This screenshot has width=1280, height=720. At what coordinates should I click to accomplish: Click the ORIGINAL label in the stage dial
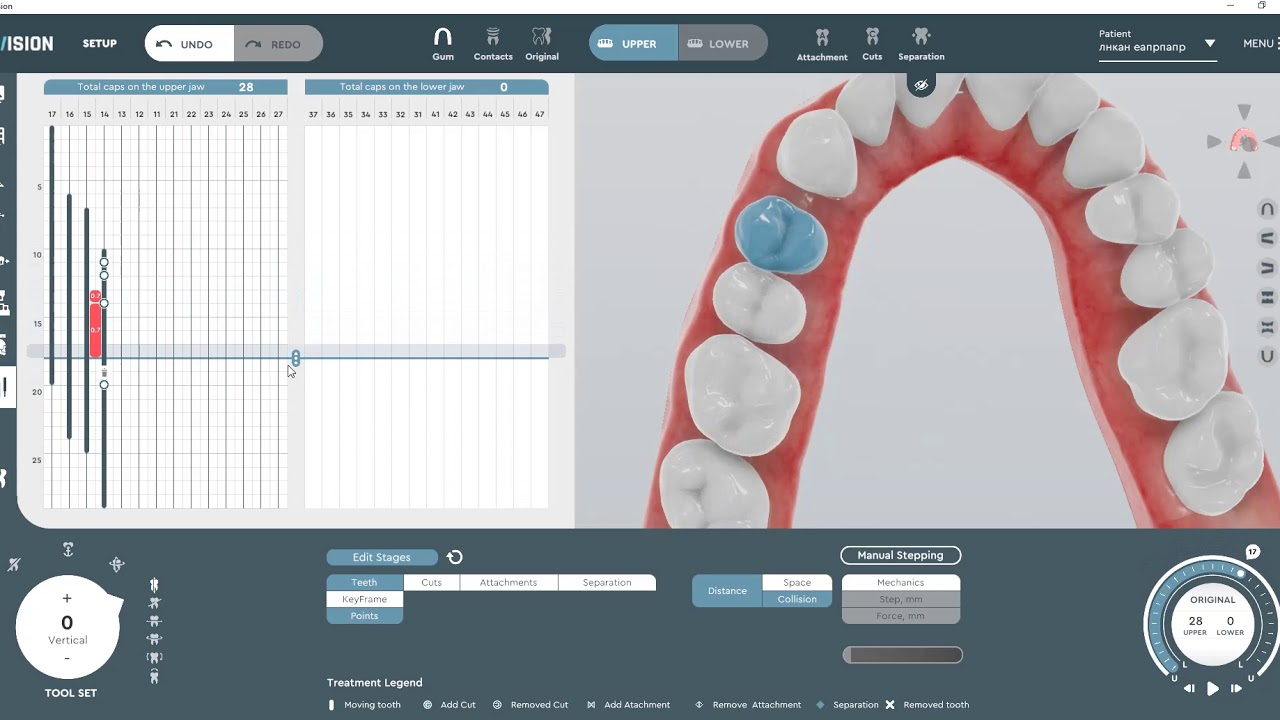coord(1213,600)
